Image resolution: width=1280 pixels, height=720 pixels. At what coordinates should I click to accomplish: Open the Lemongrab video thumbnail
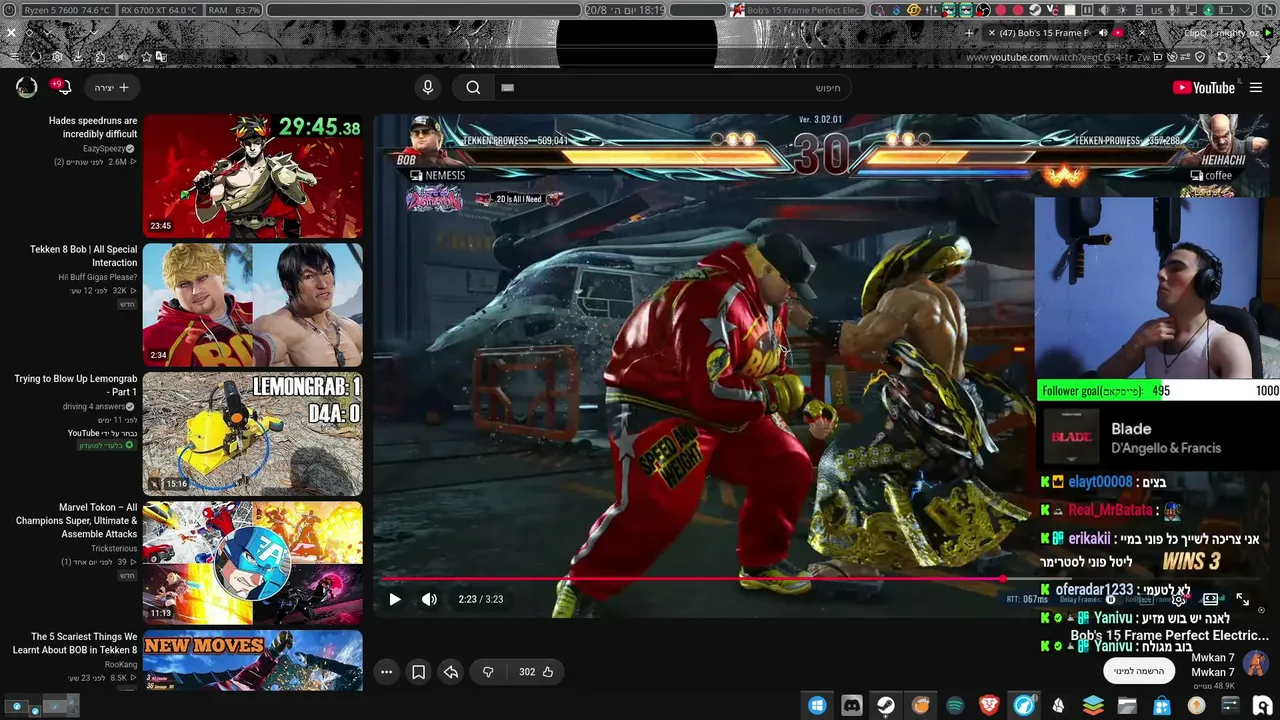[x=253, y=434]
